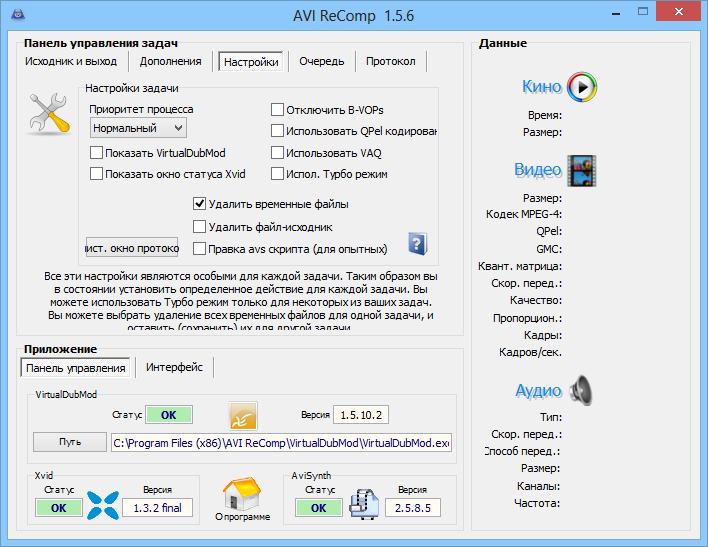Click the окно протокола button
The height and width of the screenshot is (547, 708).
pyautogui.click(x=132, y=248)
